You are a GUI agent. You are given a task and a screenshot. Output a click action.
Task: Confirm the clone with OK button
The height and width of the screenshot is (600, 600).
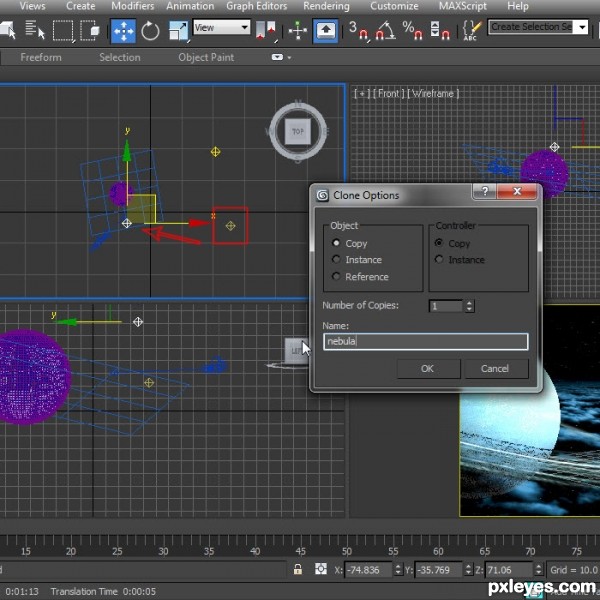pos(428,368)
